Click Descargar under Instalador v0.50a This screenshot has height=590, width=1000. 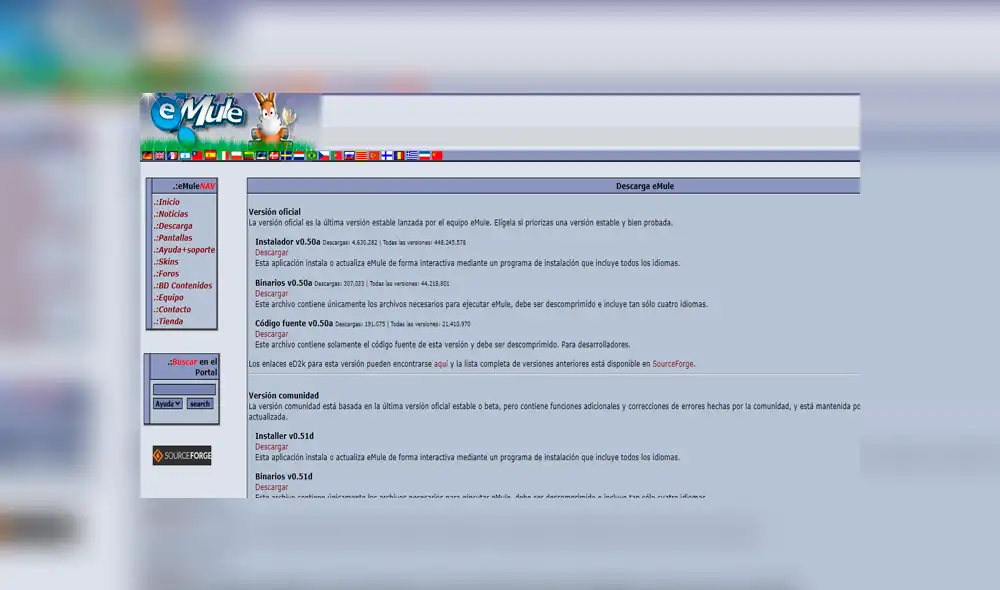click(271, 253)
